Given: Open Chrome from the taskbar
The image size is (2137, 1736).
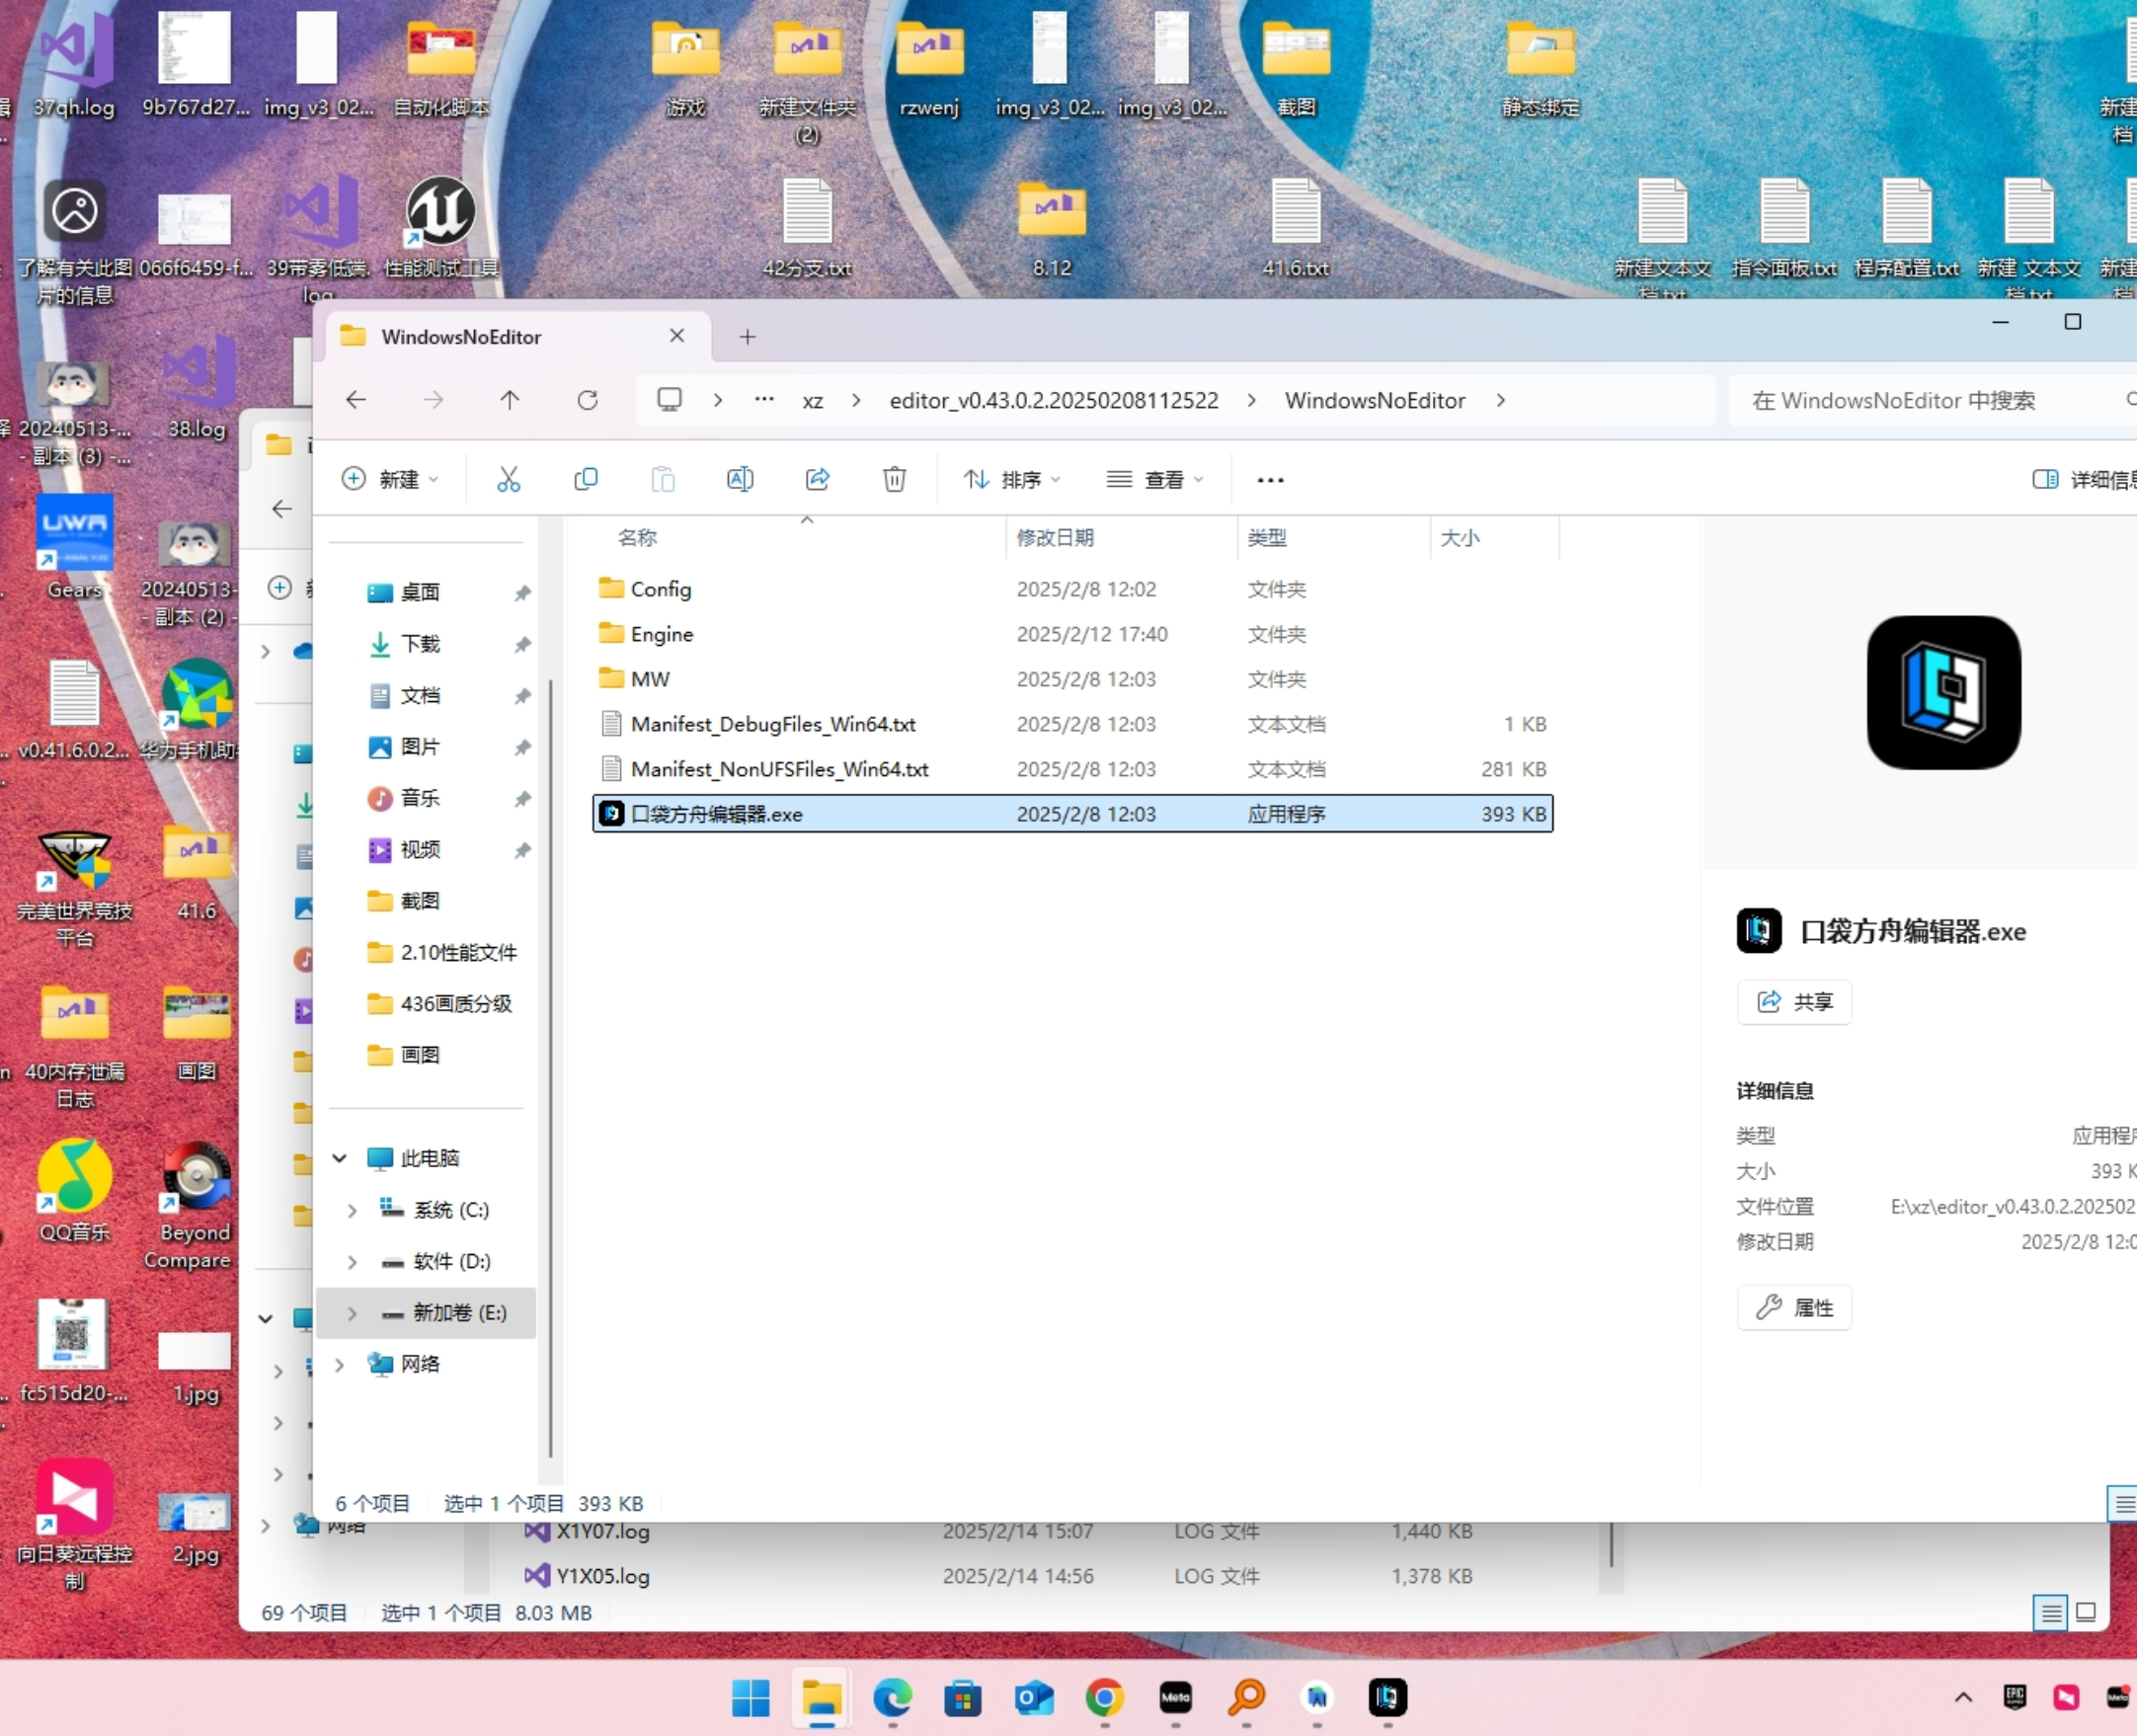Looking at the screenshot, I should pos(1104,1697).
